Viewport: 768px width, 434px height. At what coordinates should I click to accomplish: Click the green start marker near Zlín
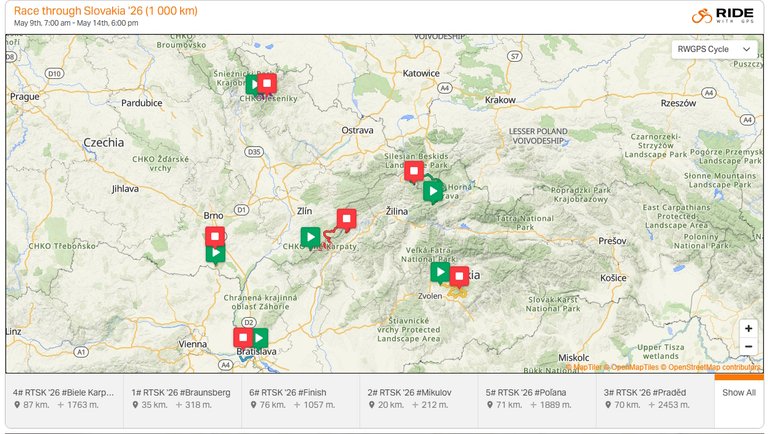311,237
